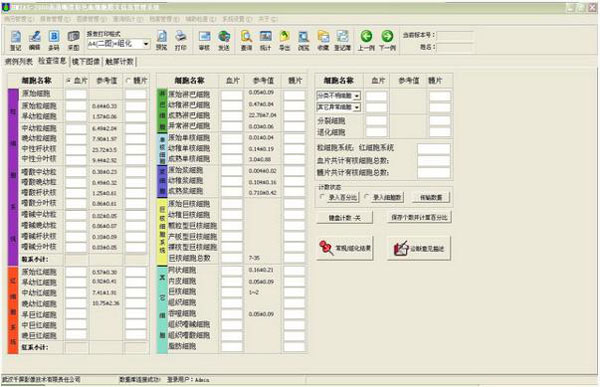Screen dimensions: 600x387
Task: Select the 录入百分比 radio option
Action: click(322, 197)
